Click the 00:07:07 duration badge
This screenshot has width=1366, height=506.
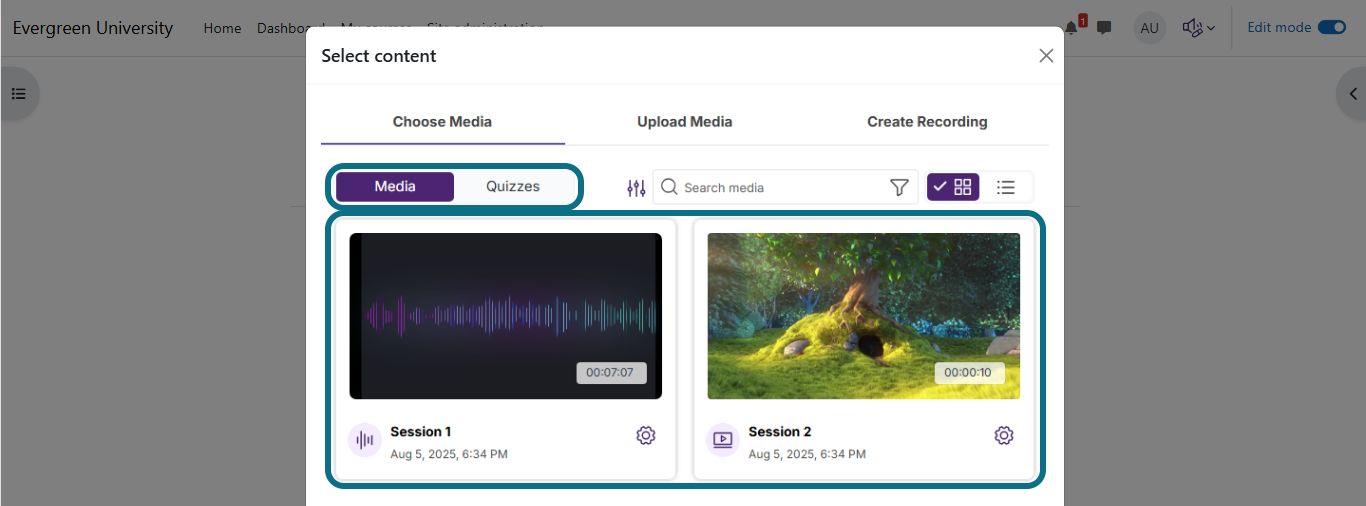[x=611, y=373]
